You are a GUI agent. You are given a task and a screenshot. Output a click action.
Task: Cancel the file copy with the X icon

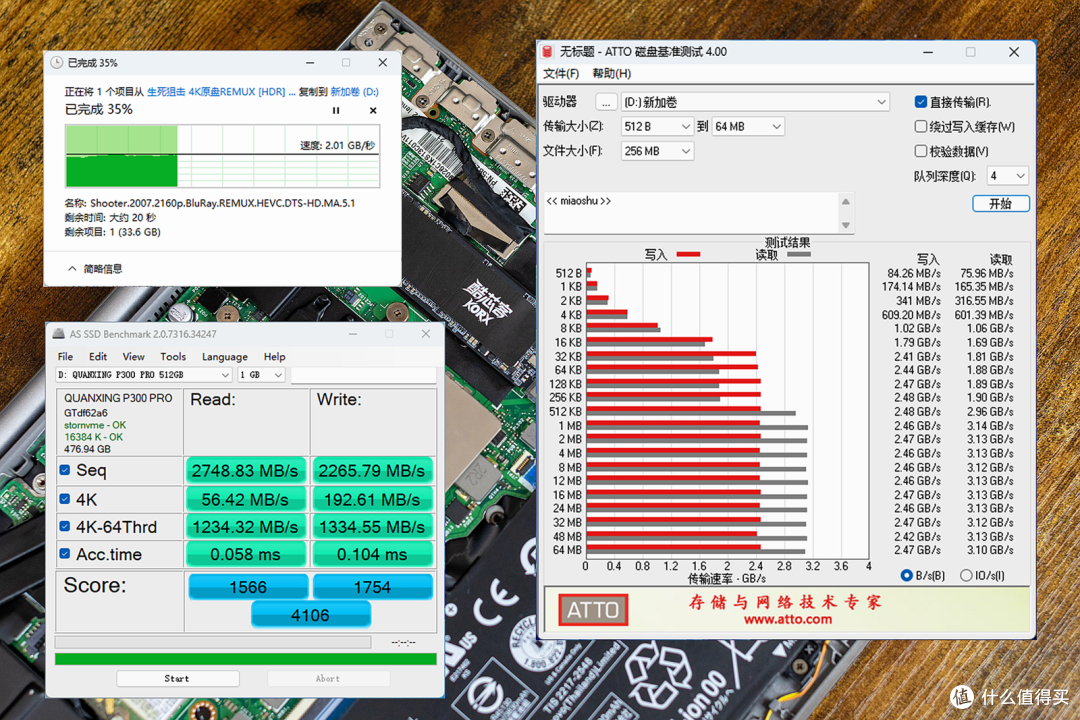(x=373, y=110)
